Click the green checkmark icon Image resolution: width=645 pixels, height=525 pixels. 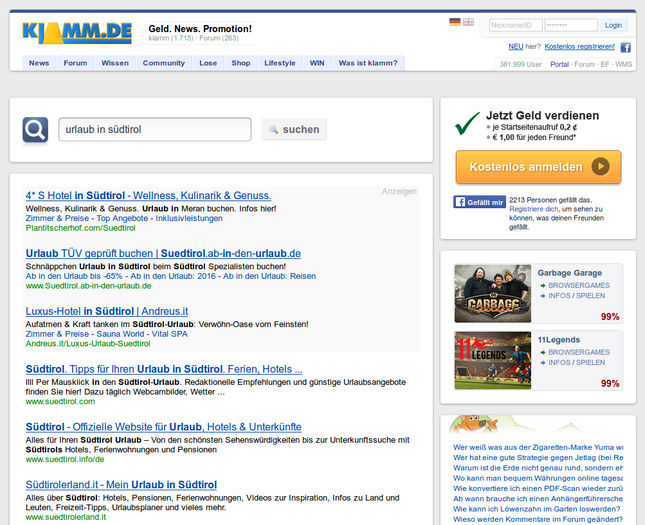467,123
